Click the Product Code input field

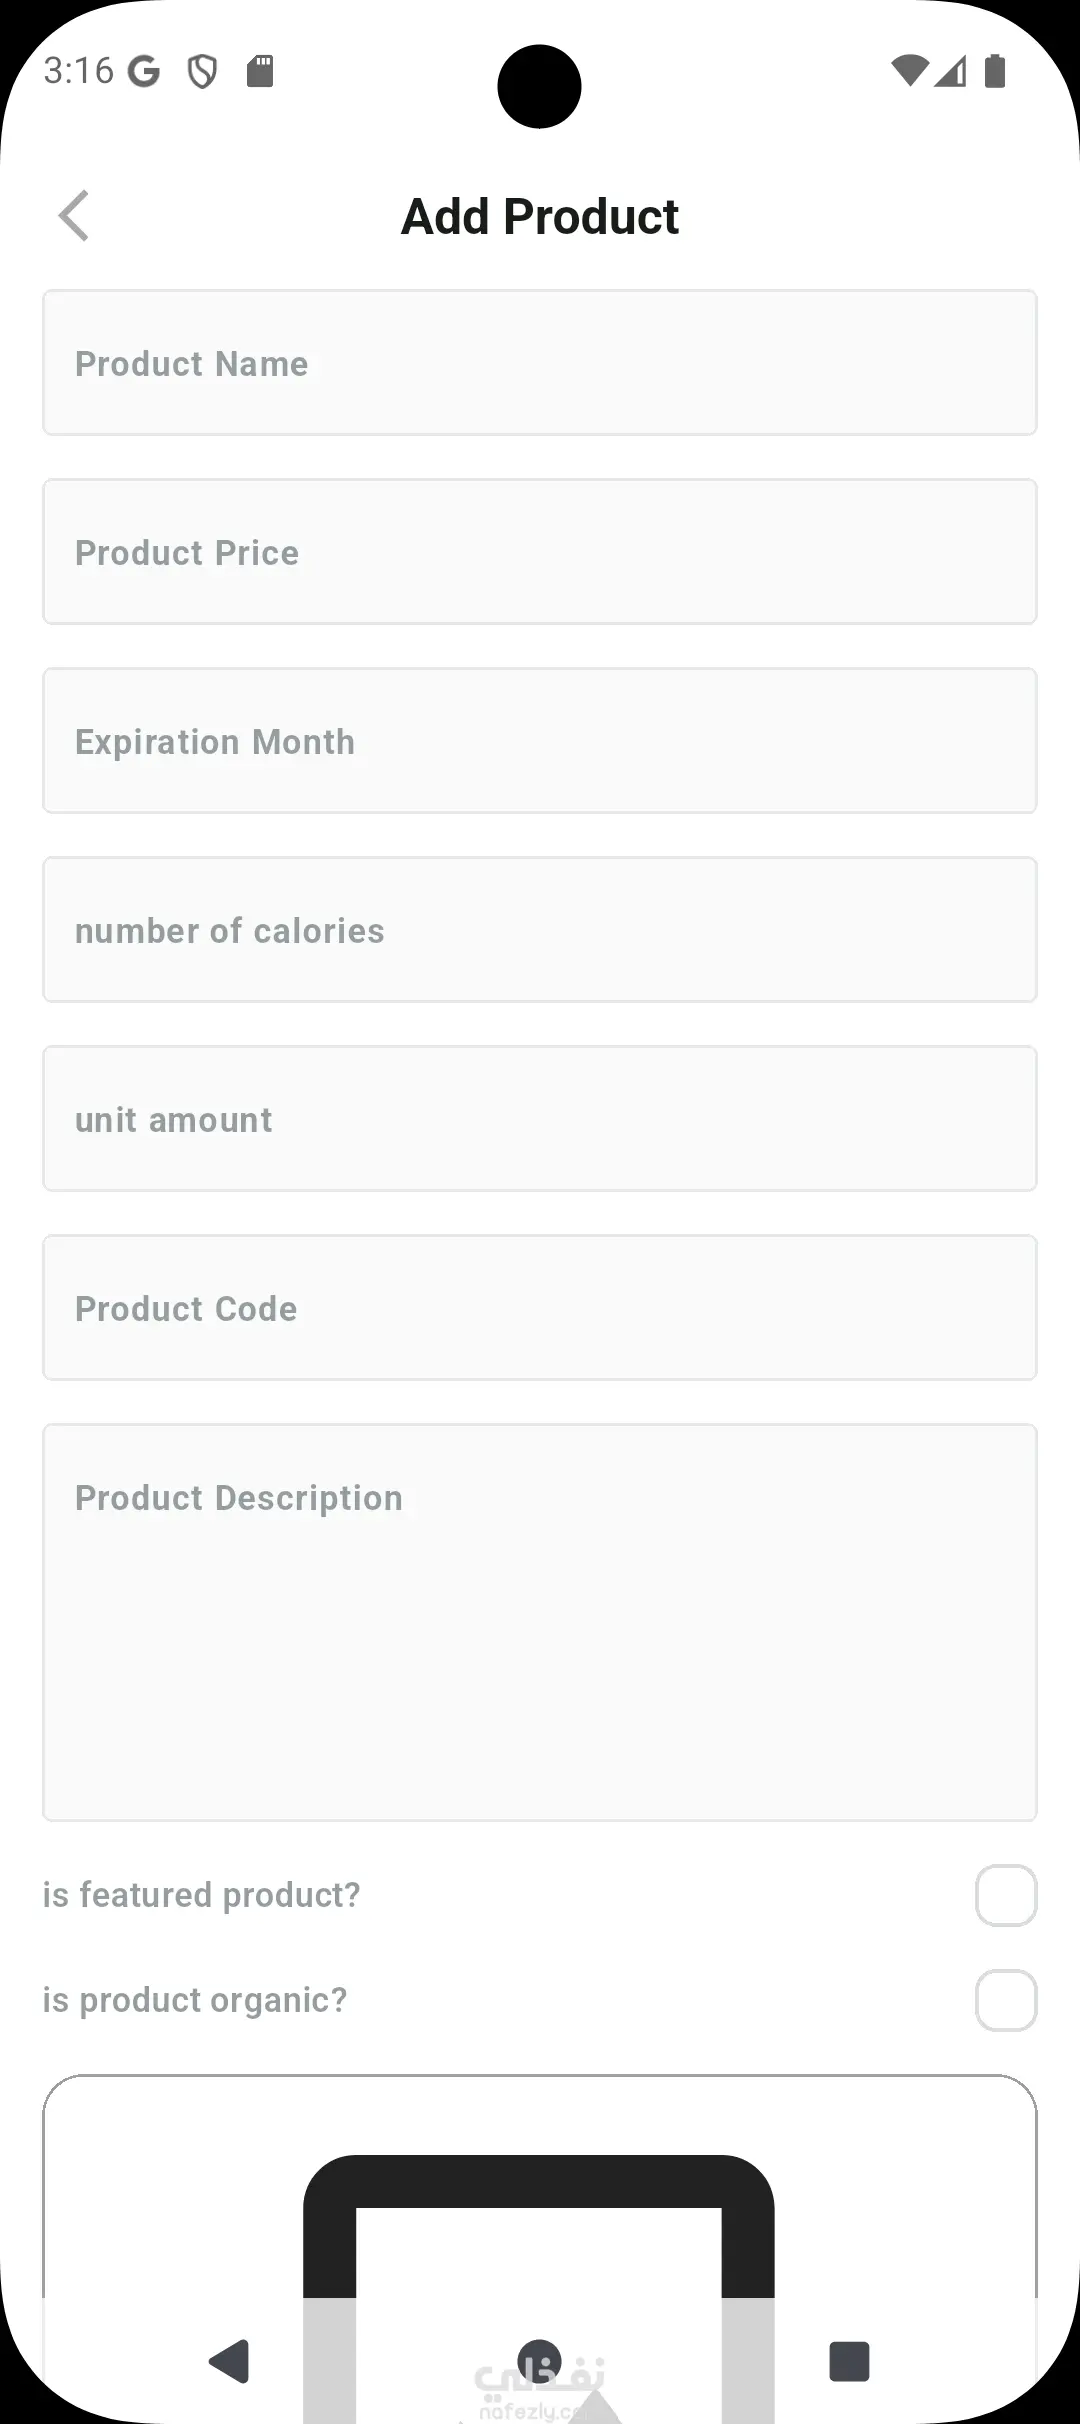coord(540,1308)
